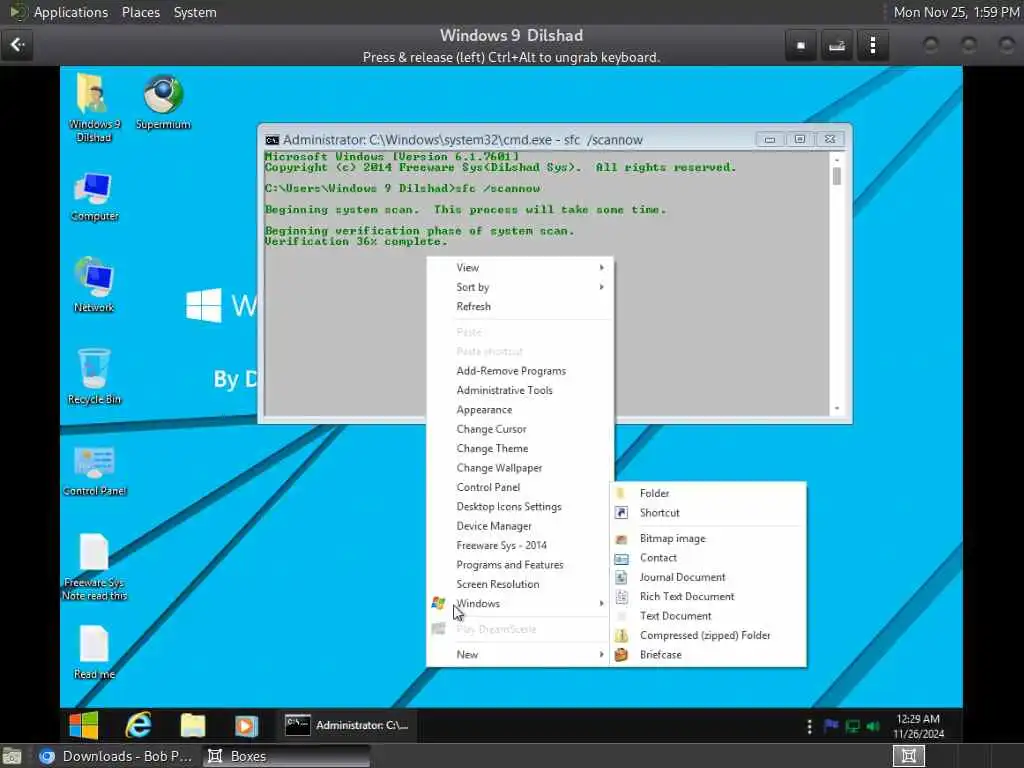This screenshot has height=768, width=1024.
Task: Show hidden tray icons in guest taskbar
Action: click(x=809, y=726)
